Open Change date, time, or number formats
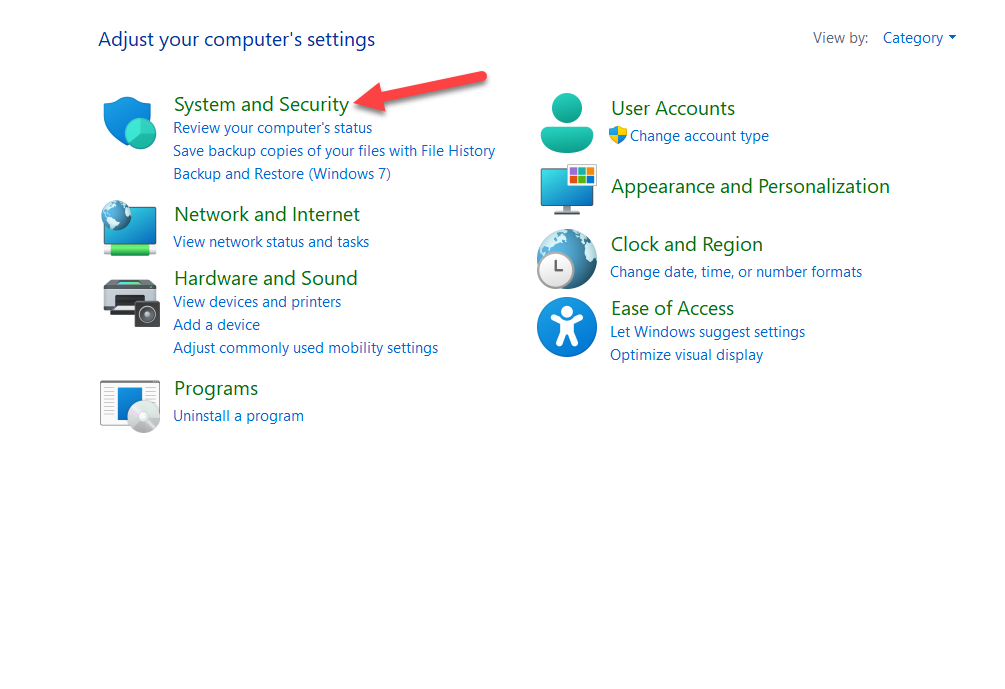Screen dimensions: 1005x689 [736, 272]
